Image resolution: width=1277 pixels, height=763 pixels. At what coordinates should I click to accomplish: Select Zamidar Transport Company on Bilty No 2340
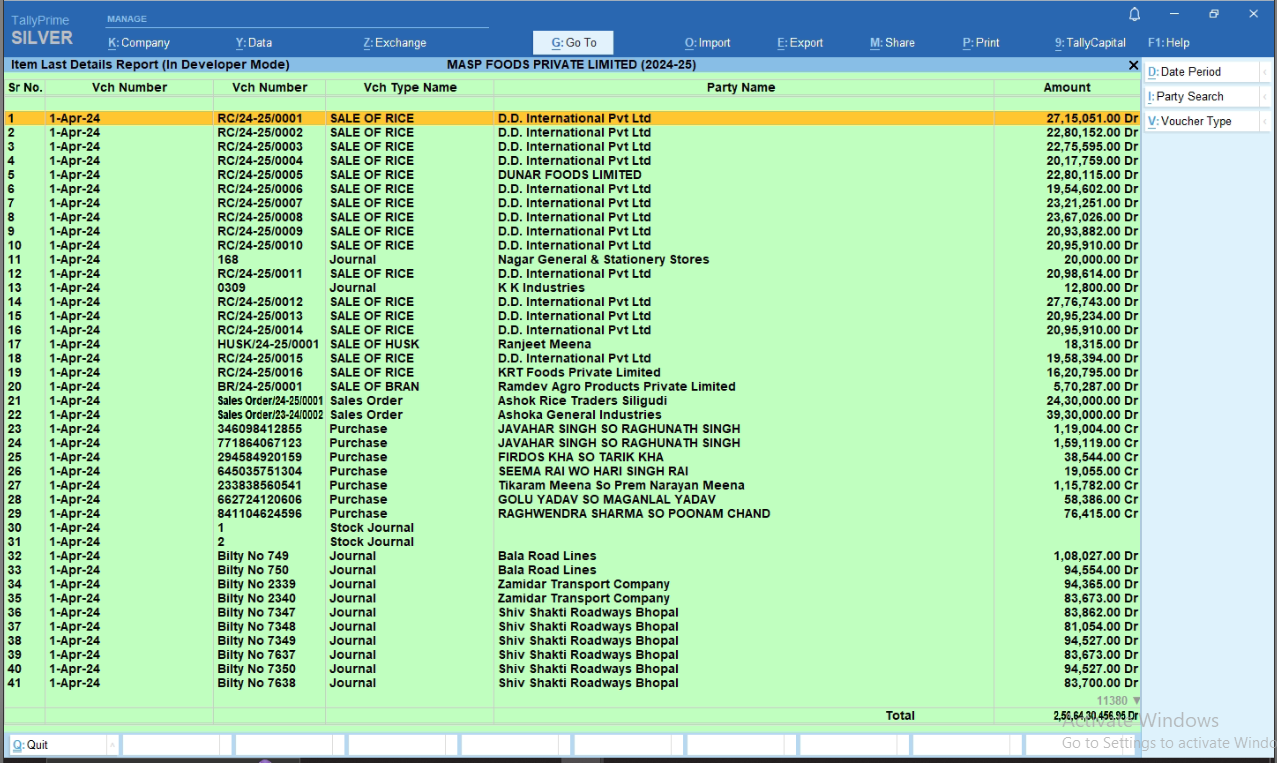tap(584, 598)
